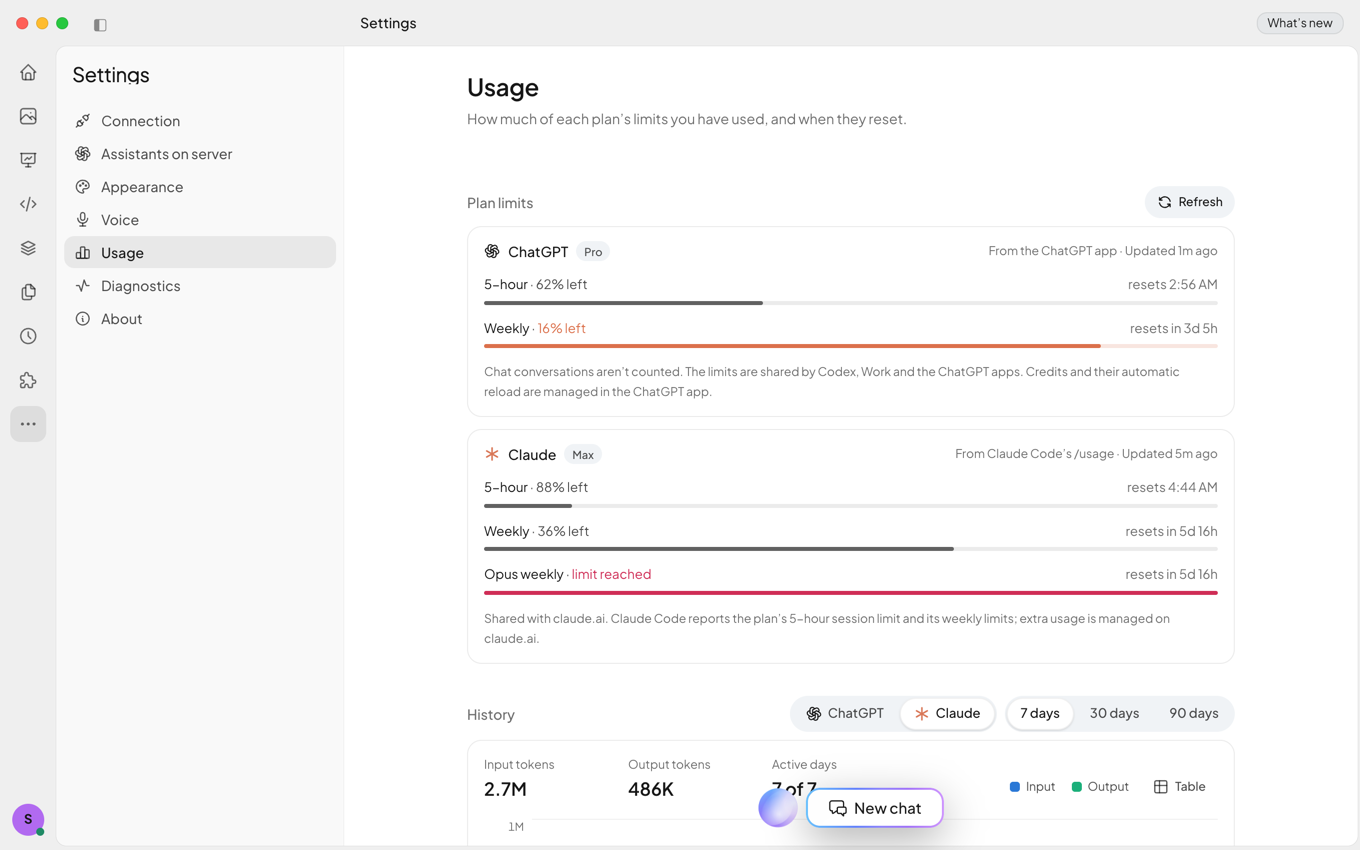Click the ChatGPT logo in plan limits card

point(492,251)
